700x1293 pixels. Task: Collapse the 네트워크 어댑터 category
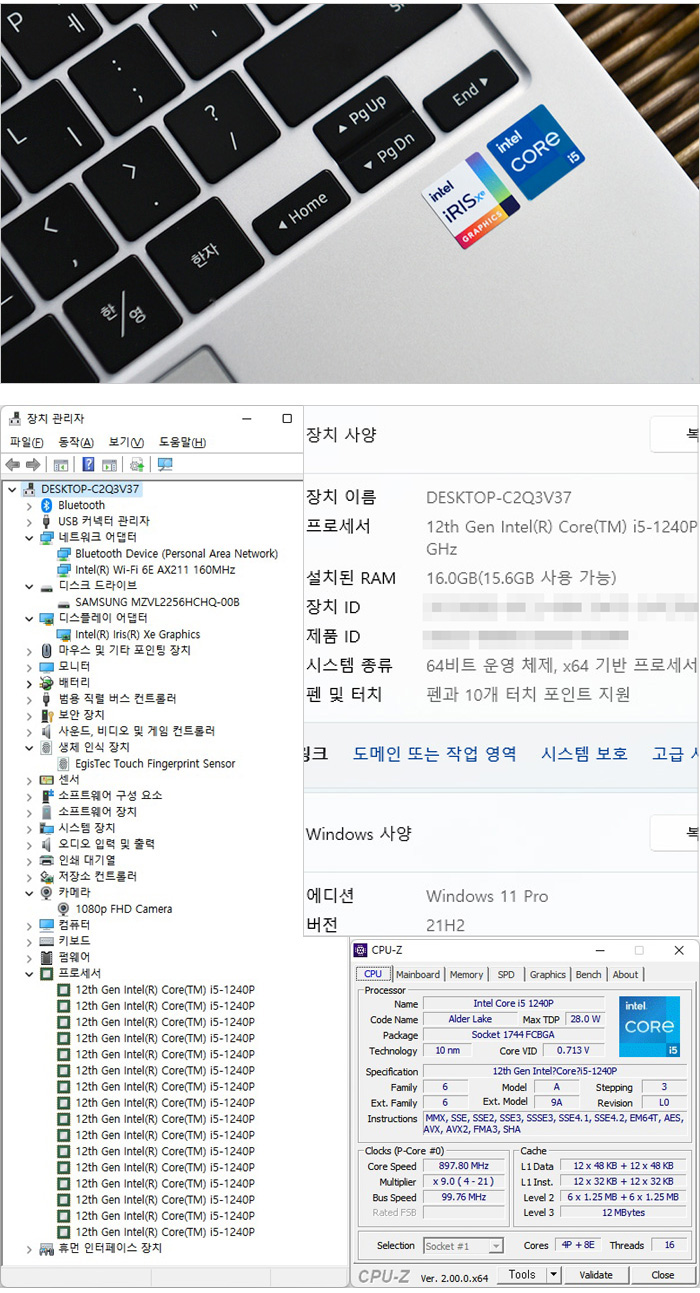tap(29, 537)
